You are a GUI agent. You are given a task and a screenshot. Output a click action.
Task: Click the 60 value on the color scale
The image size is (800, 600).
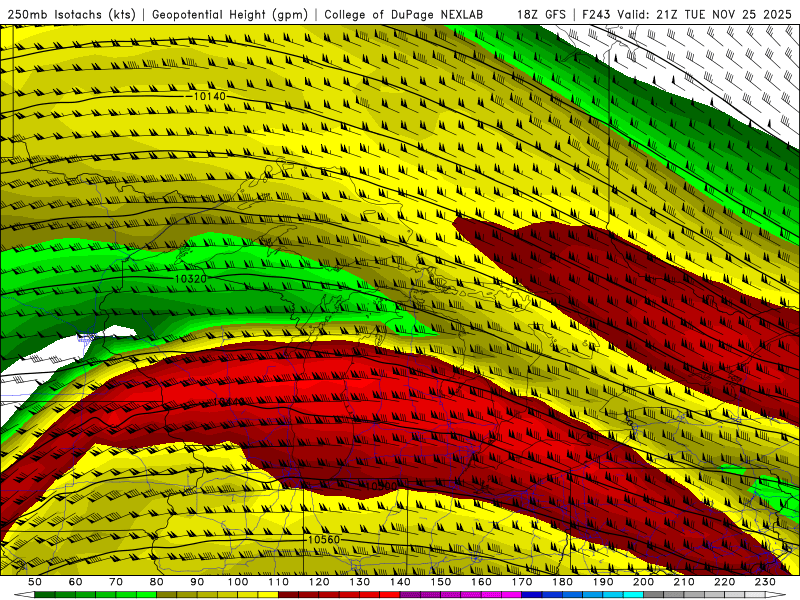click(76, 582)
